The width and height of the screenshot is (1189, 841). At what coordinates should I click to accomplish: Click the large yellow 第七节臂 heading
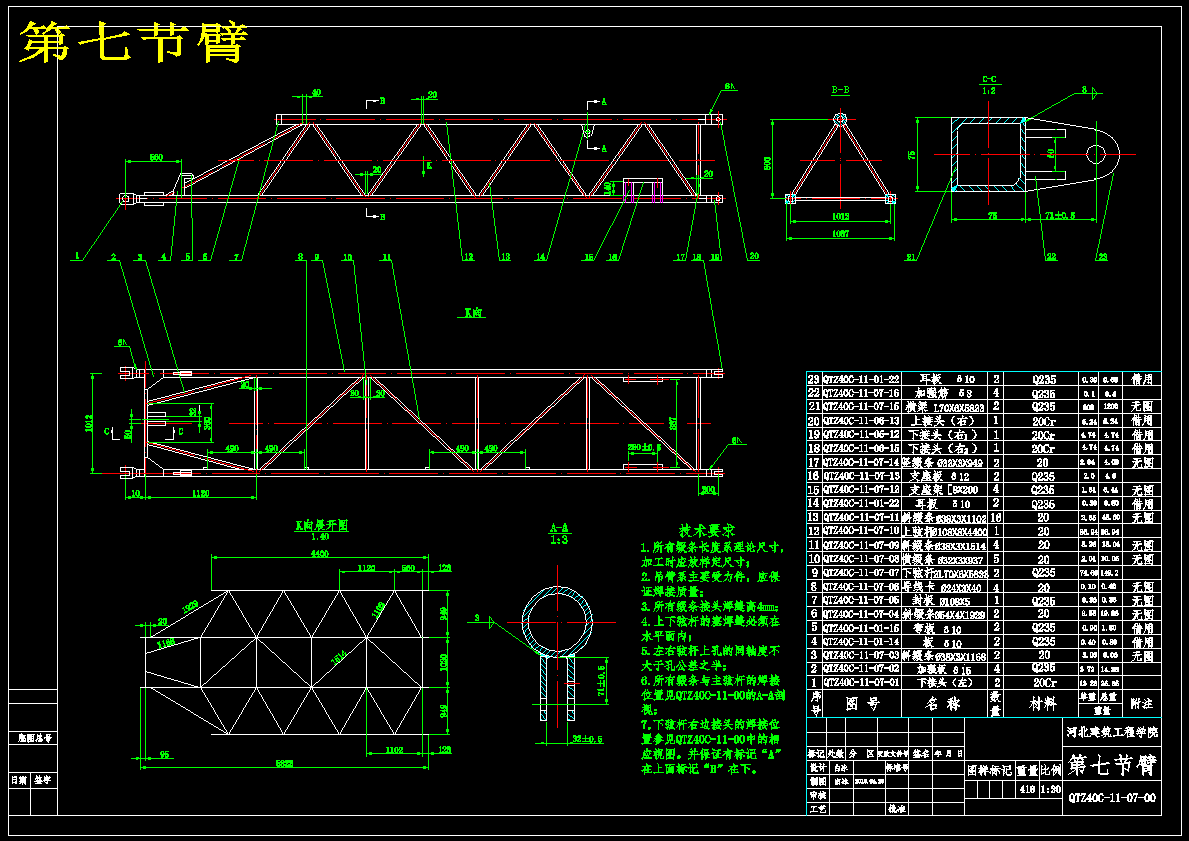click(x=134, y=43)
